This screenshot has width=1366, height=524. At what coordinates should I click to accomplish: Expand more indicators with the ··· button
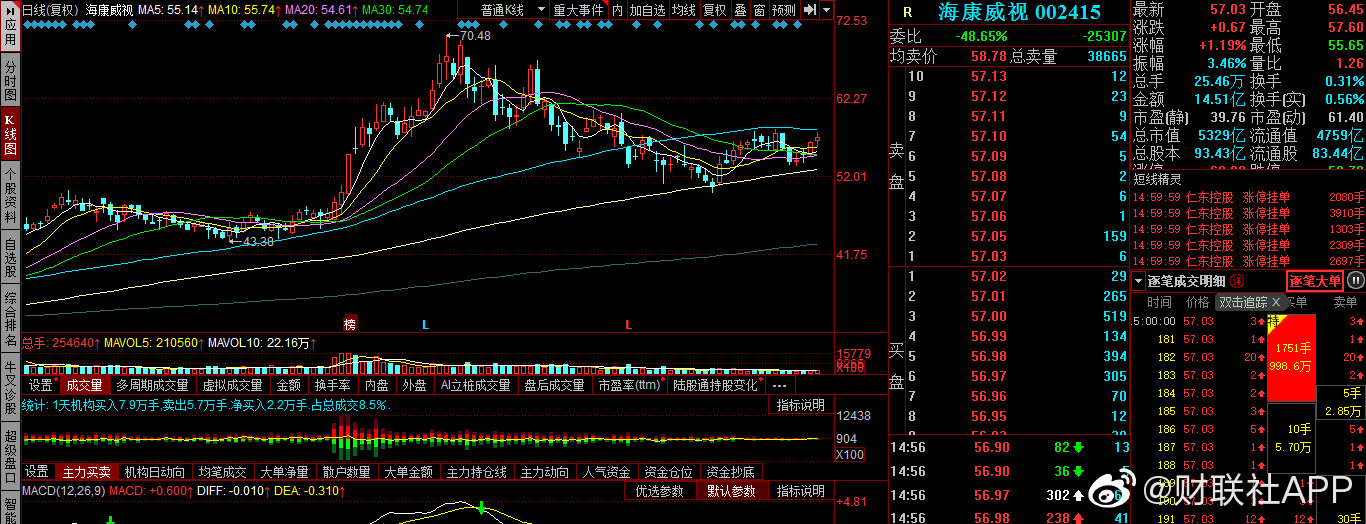point(779,385)
